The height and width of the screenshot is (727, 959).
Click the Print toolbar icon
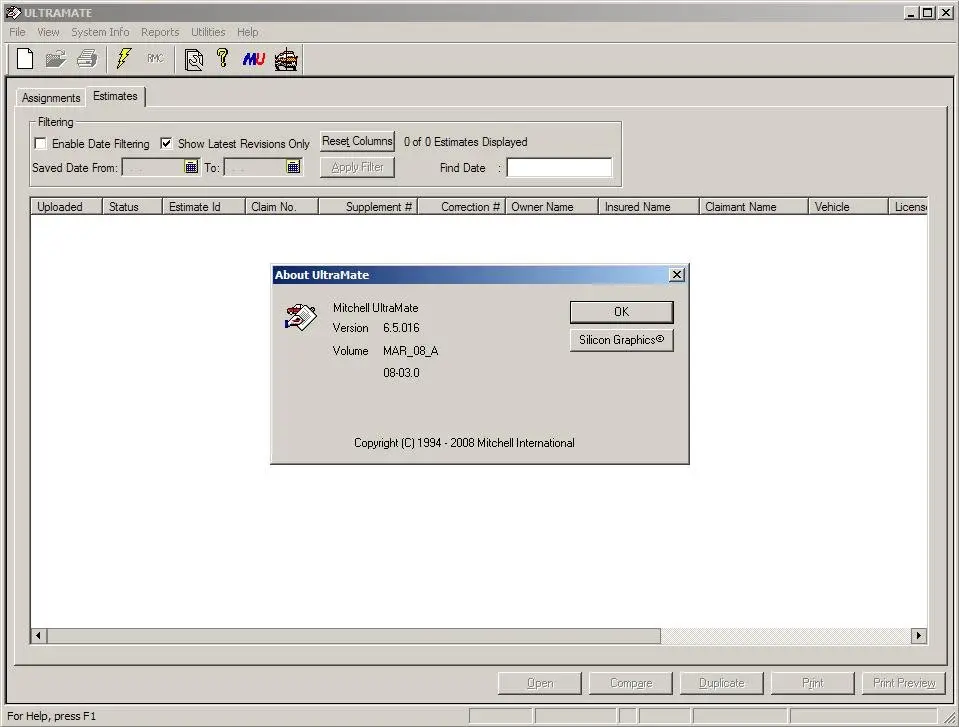pos(87,59)
